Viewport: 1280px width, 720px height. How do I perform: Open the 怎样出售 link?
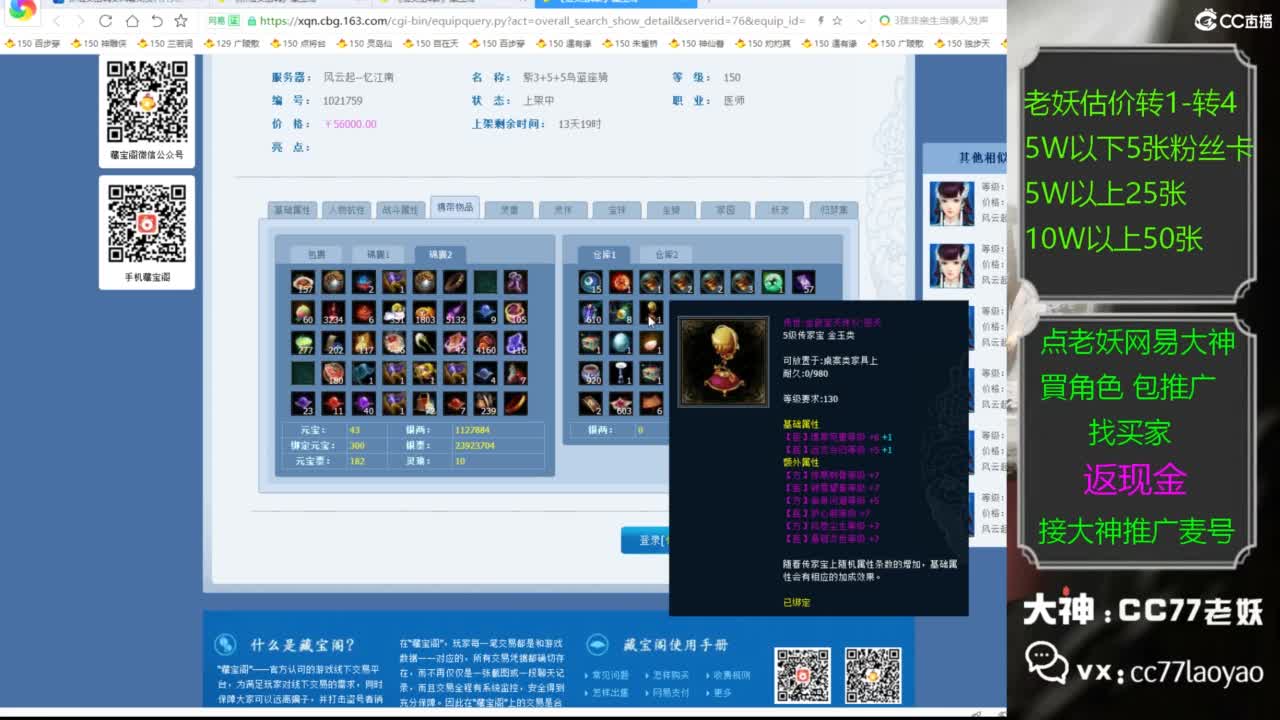[x=611, y=692]
